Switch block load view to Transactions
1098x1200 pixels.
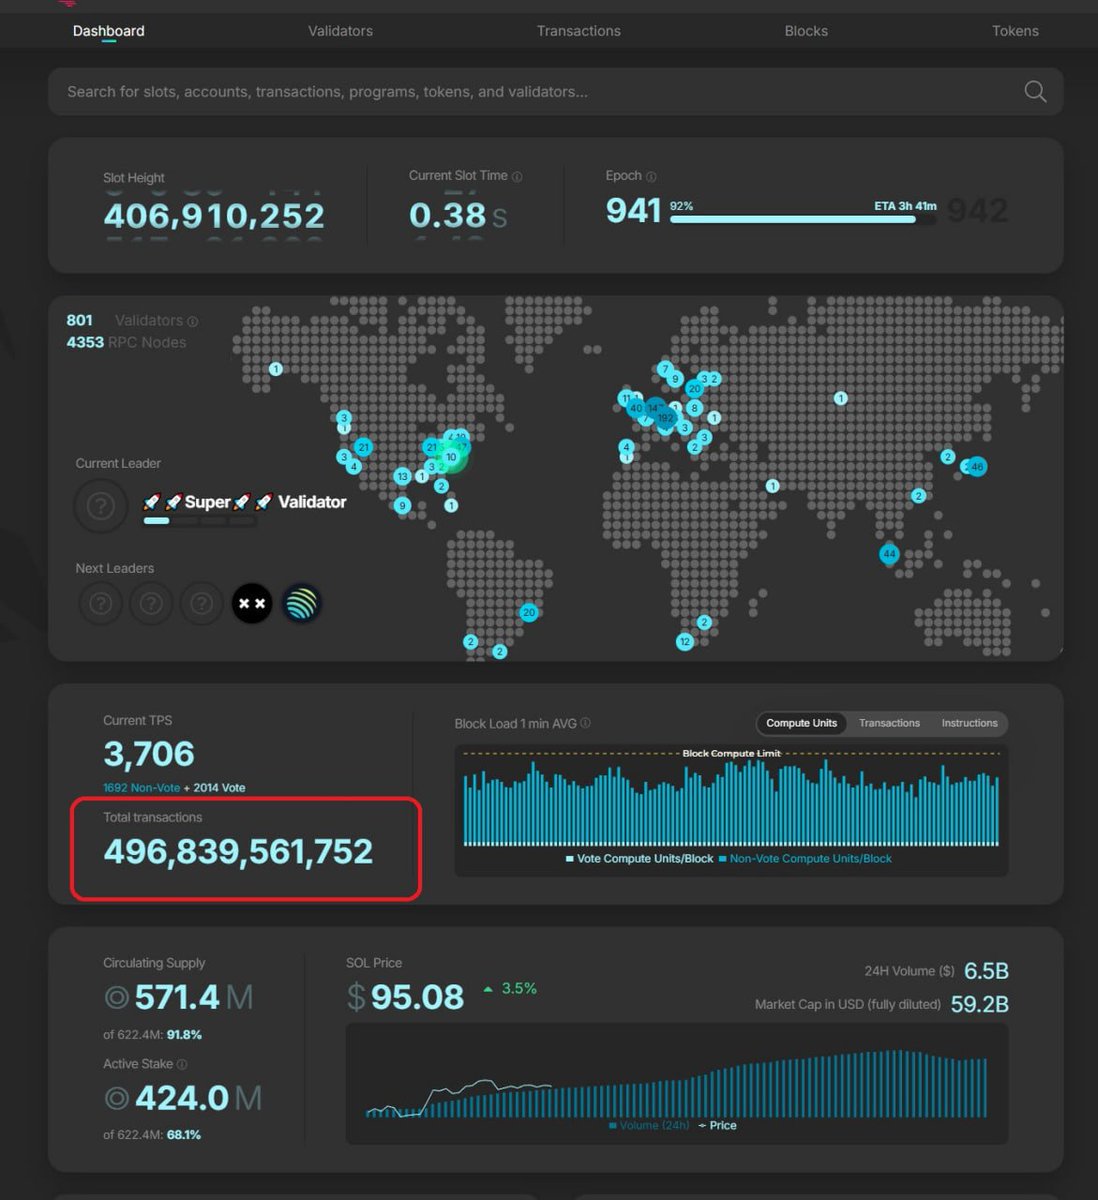[889, 723]
